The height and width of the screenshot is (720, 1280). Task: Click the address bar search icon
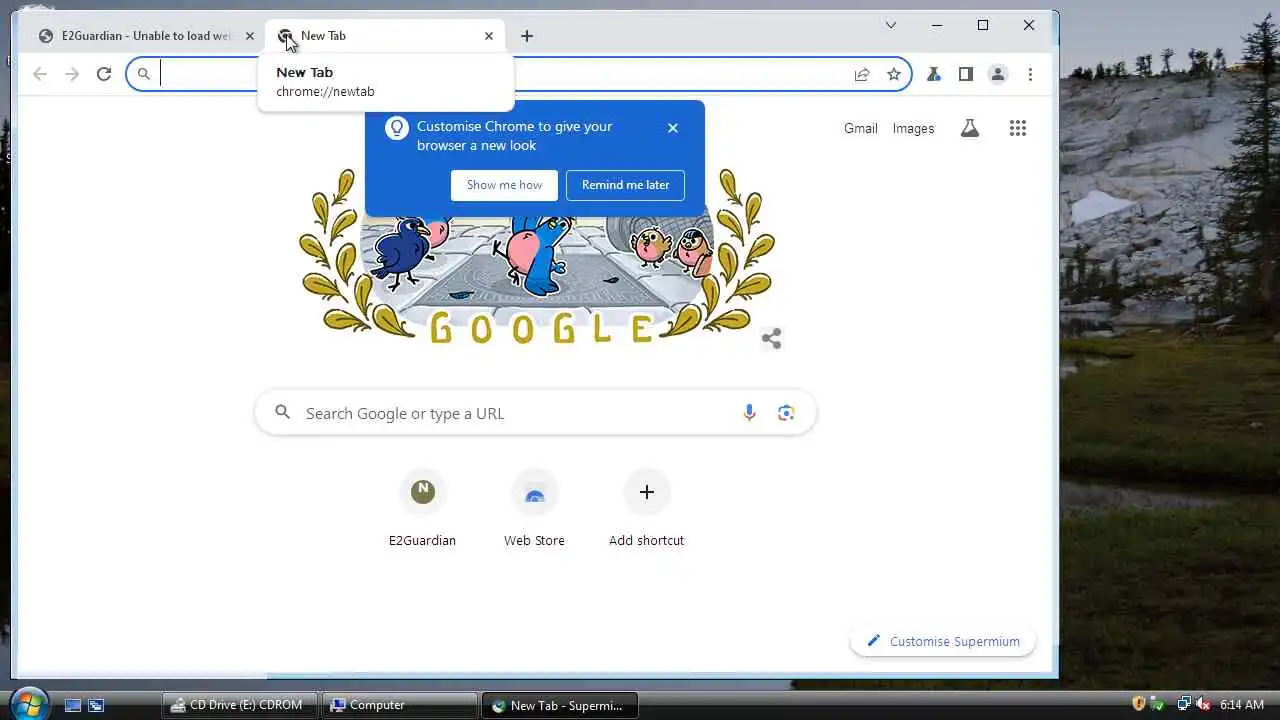coord(144,74)
